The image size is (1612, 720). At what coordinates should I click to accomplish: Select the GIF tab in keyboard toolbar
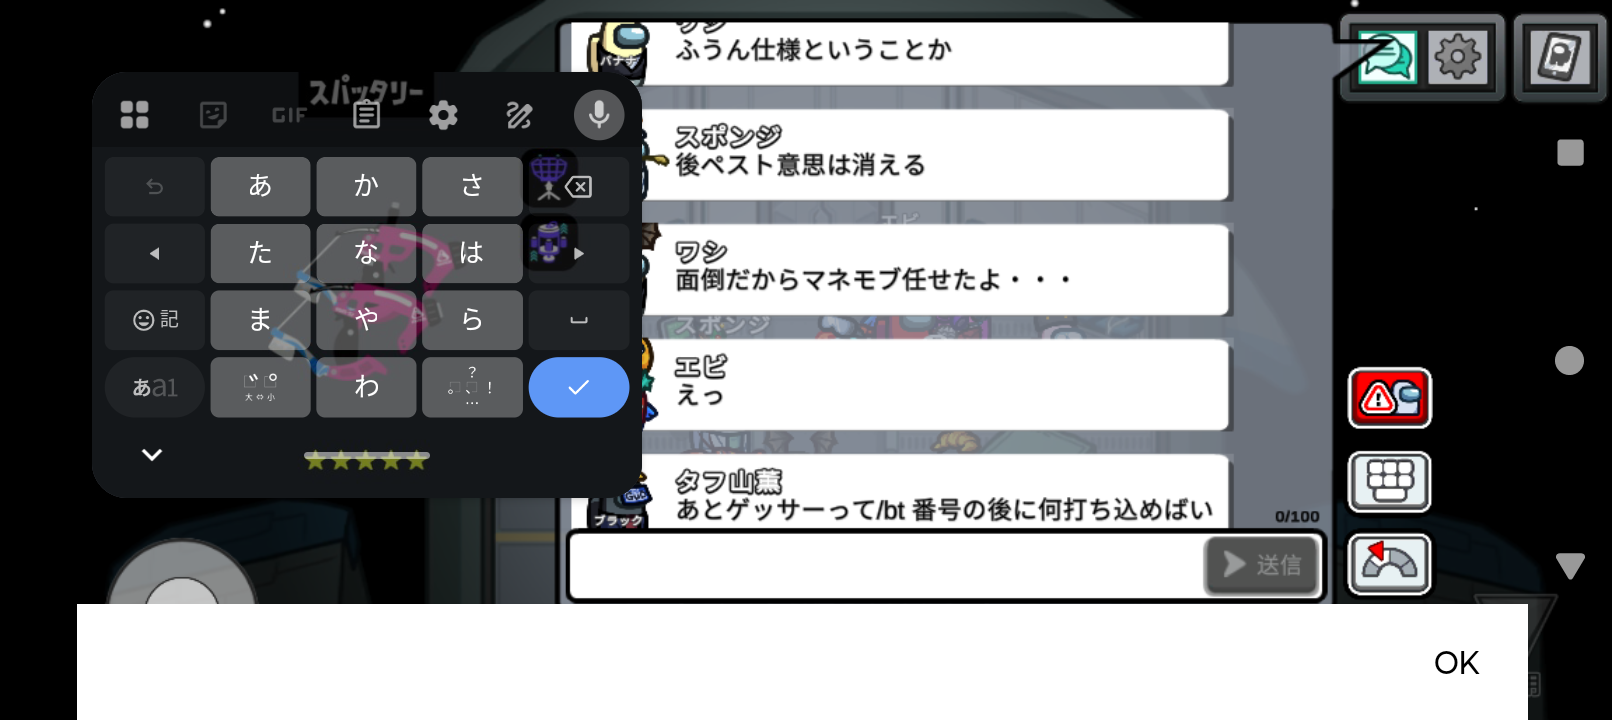pyautogui.click(x=289, y=115)
